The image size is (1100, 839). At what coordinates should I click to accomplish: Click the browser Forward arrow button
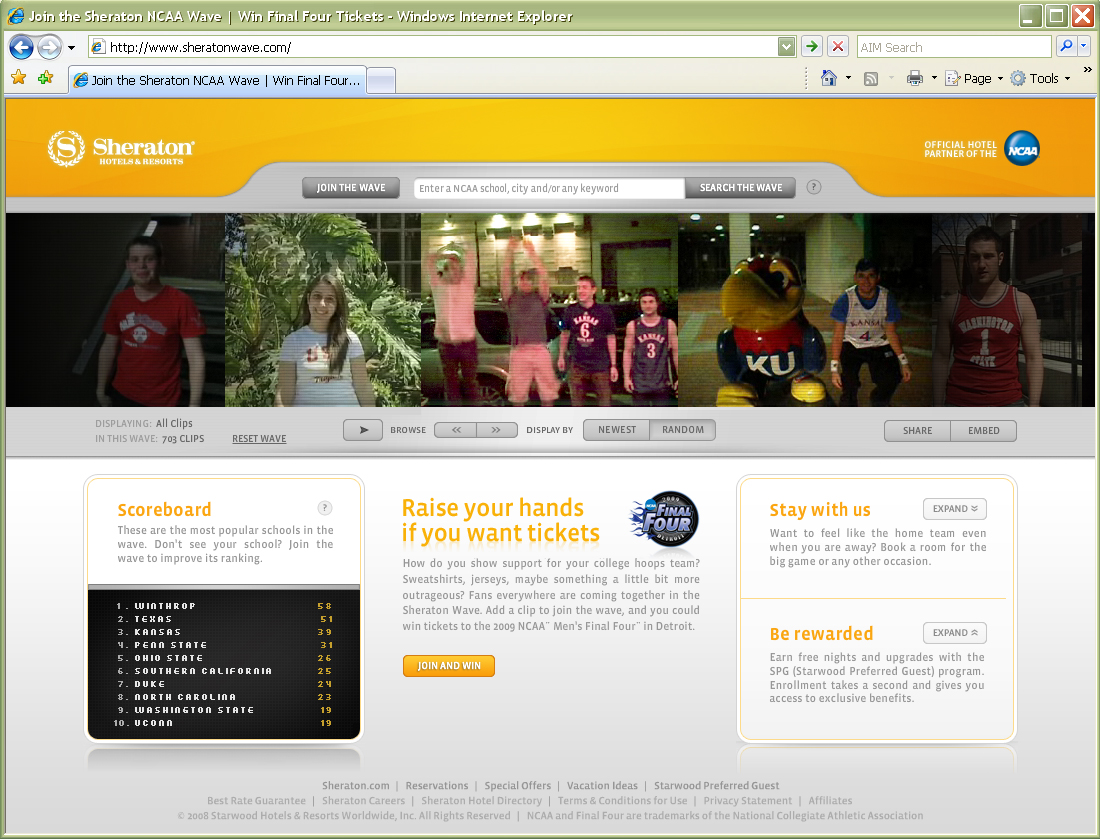(49, 48)
